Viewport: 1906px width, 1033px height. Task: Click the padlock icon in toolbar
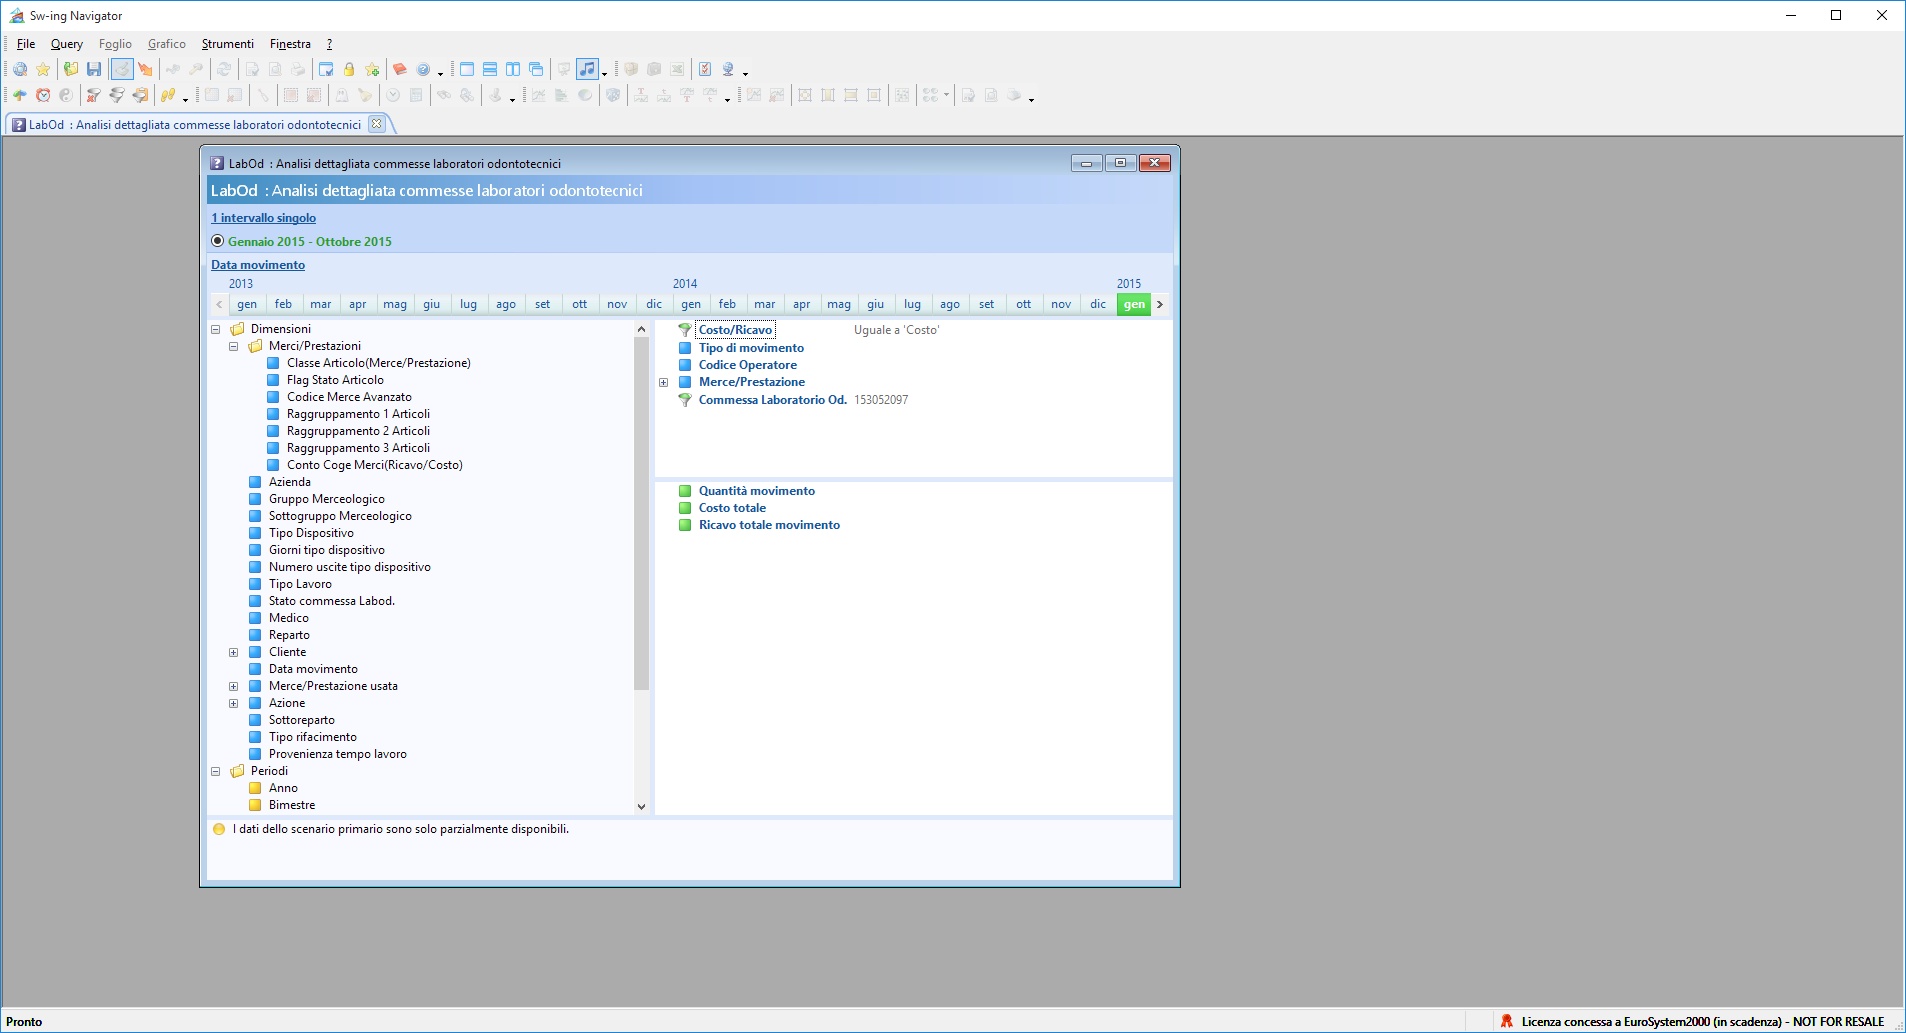(x=349, y=69)
